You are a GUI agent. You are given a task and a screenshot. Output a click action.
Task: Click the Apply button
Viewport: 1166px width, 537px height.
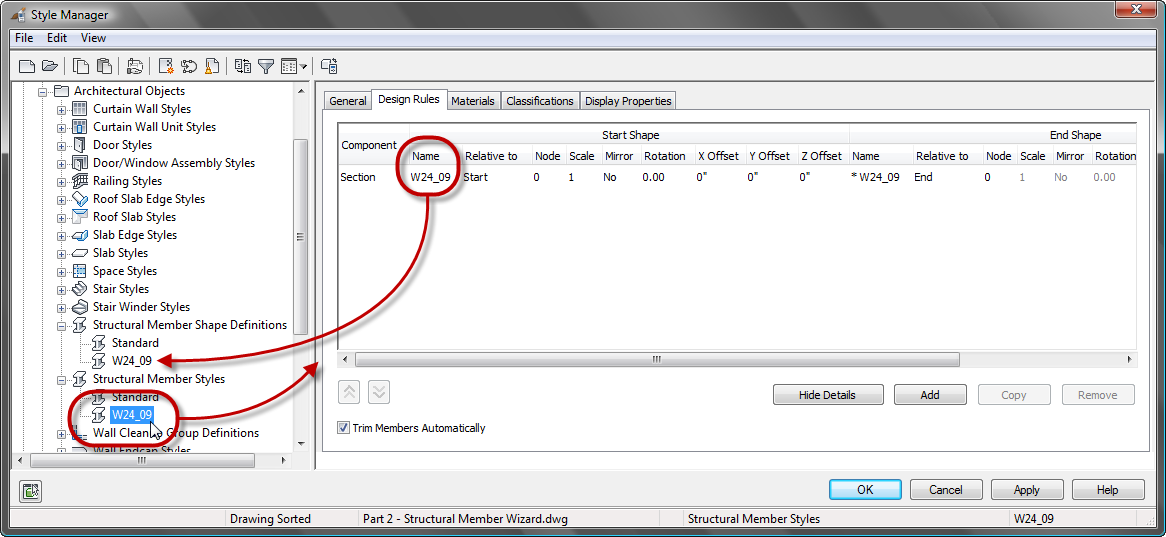[x=1026, y=490]
